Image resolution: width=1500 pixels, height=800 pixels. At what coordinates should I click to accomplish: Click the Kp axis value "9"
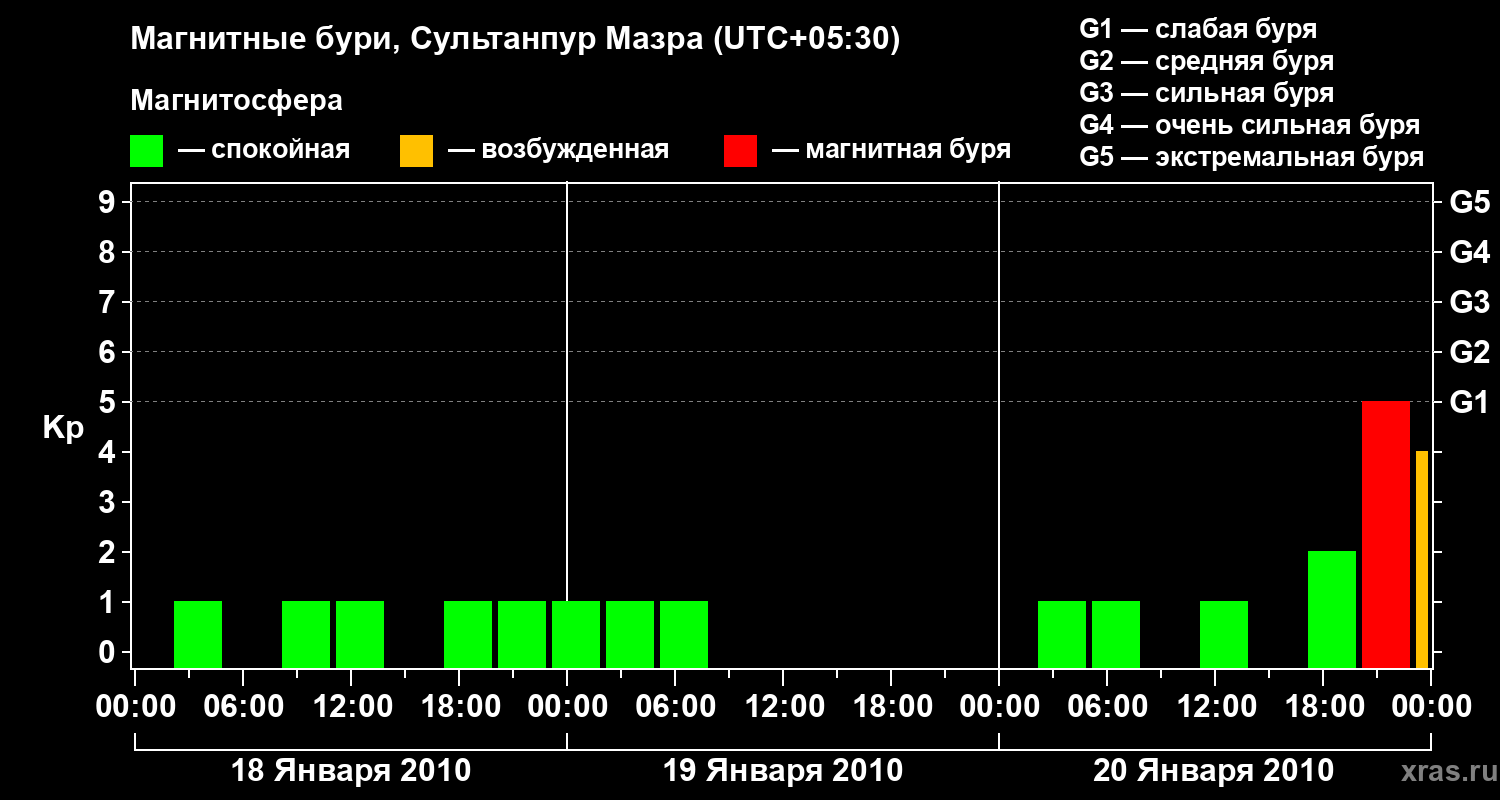tap(109, 202)
